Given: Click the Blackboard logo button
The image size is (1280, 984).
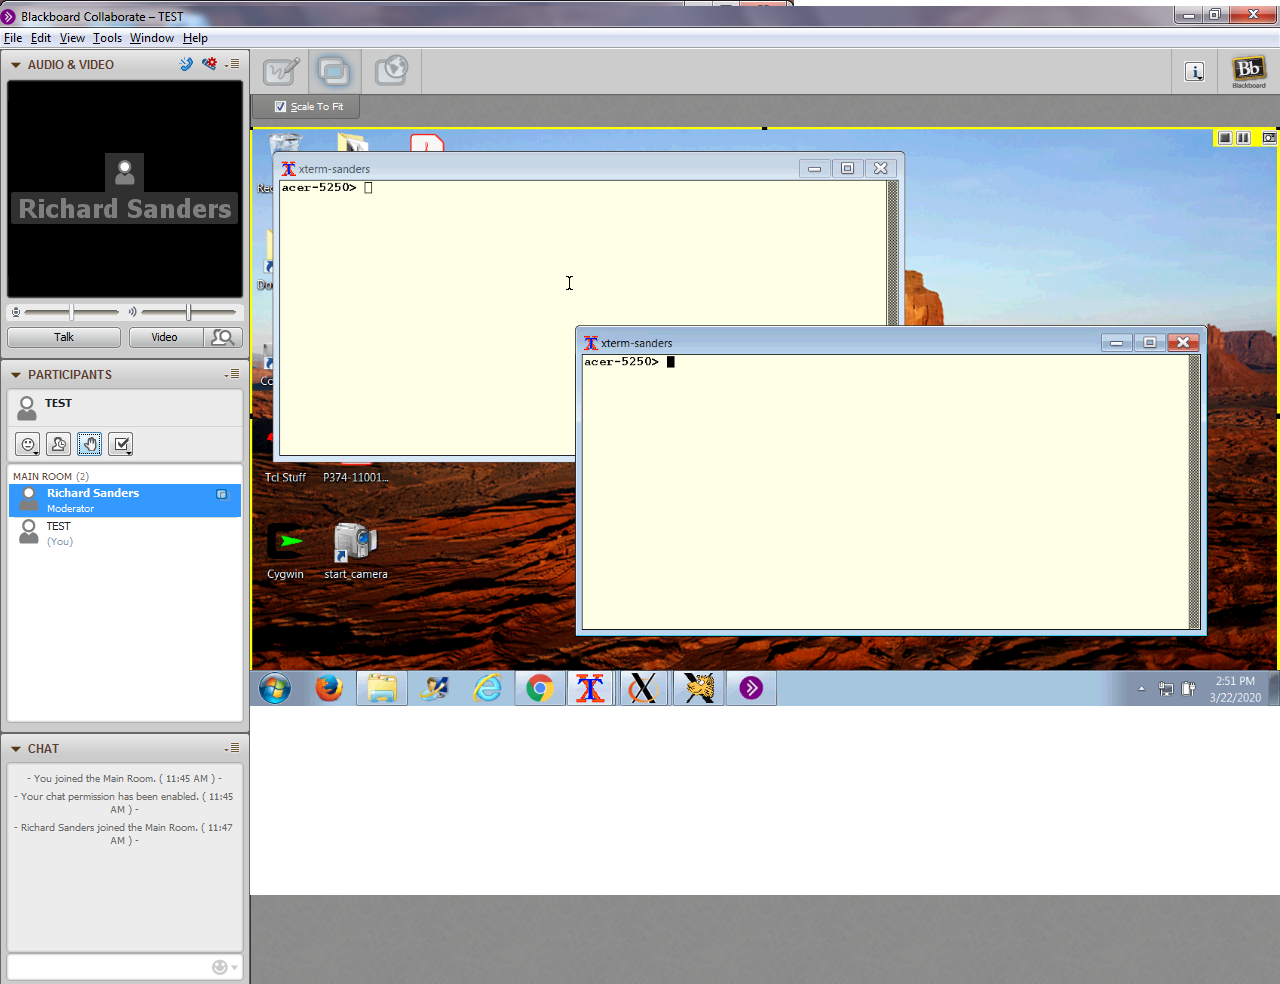Looking at the screenshot, I should [x=1248, y=71].
